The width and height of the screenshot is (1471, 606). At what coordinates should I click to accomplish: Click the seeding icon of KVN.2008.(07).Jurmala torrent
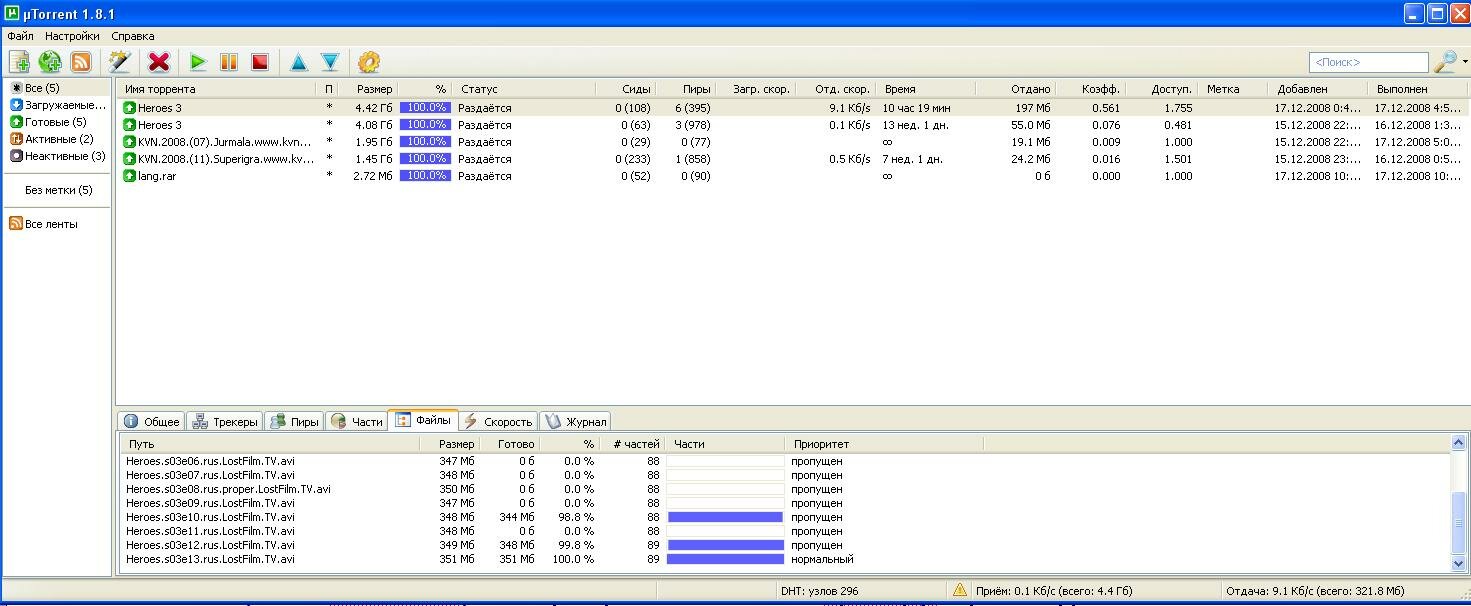129,142
